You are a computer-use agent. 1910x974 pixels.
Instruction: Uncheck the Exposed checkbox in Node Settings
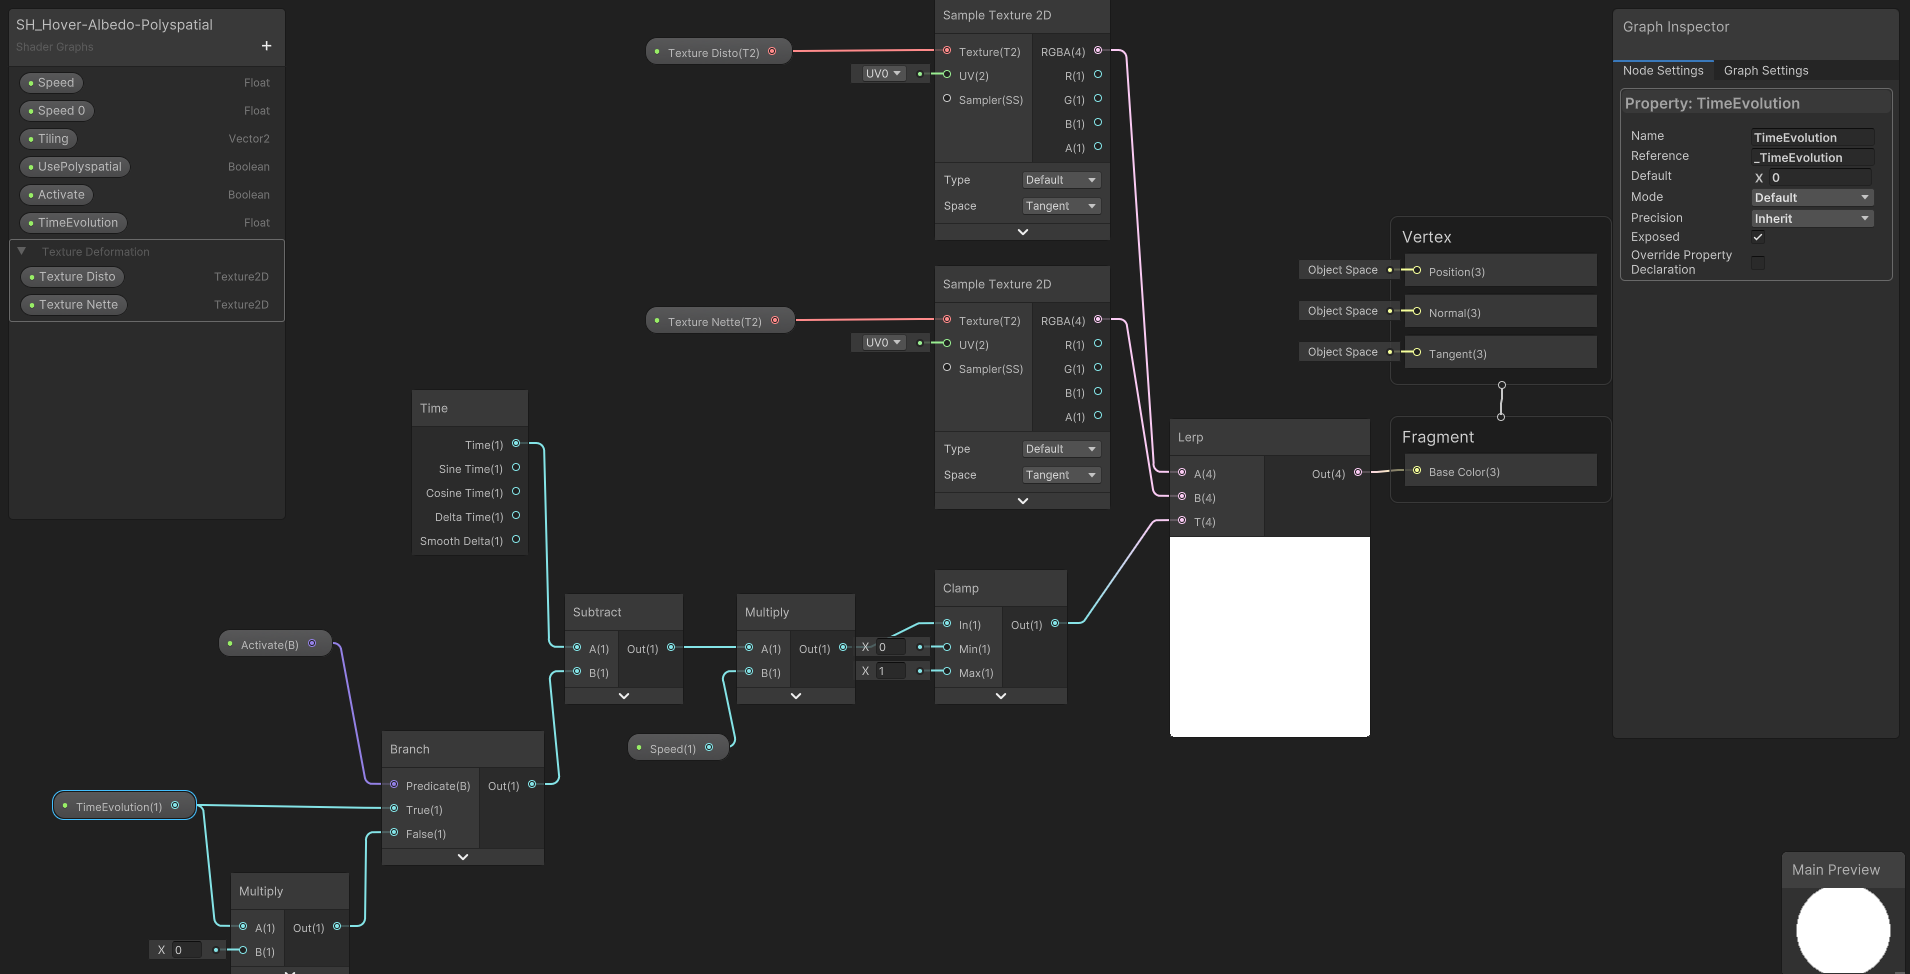1758,237
